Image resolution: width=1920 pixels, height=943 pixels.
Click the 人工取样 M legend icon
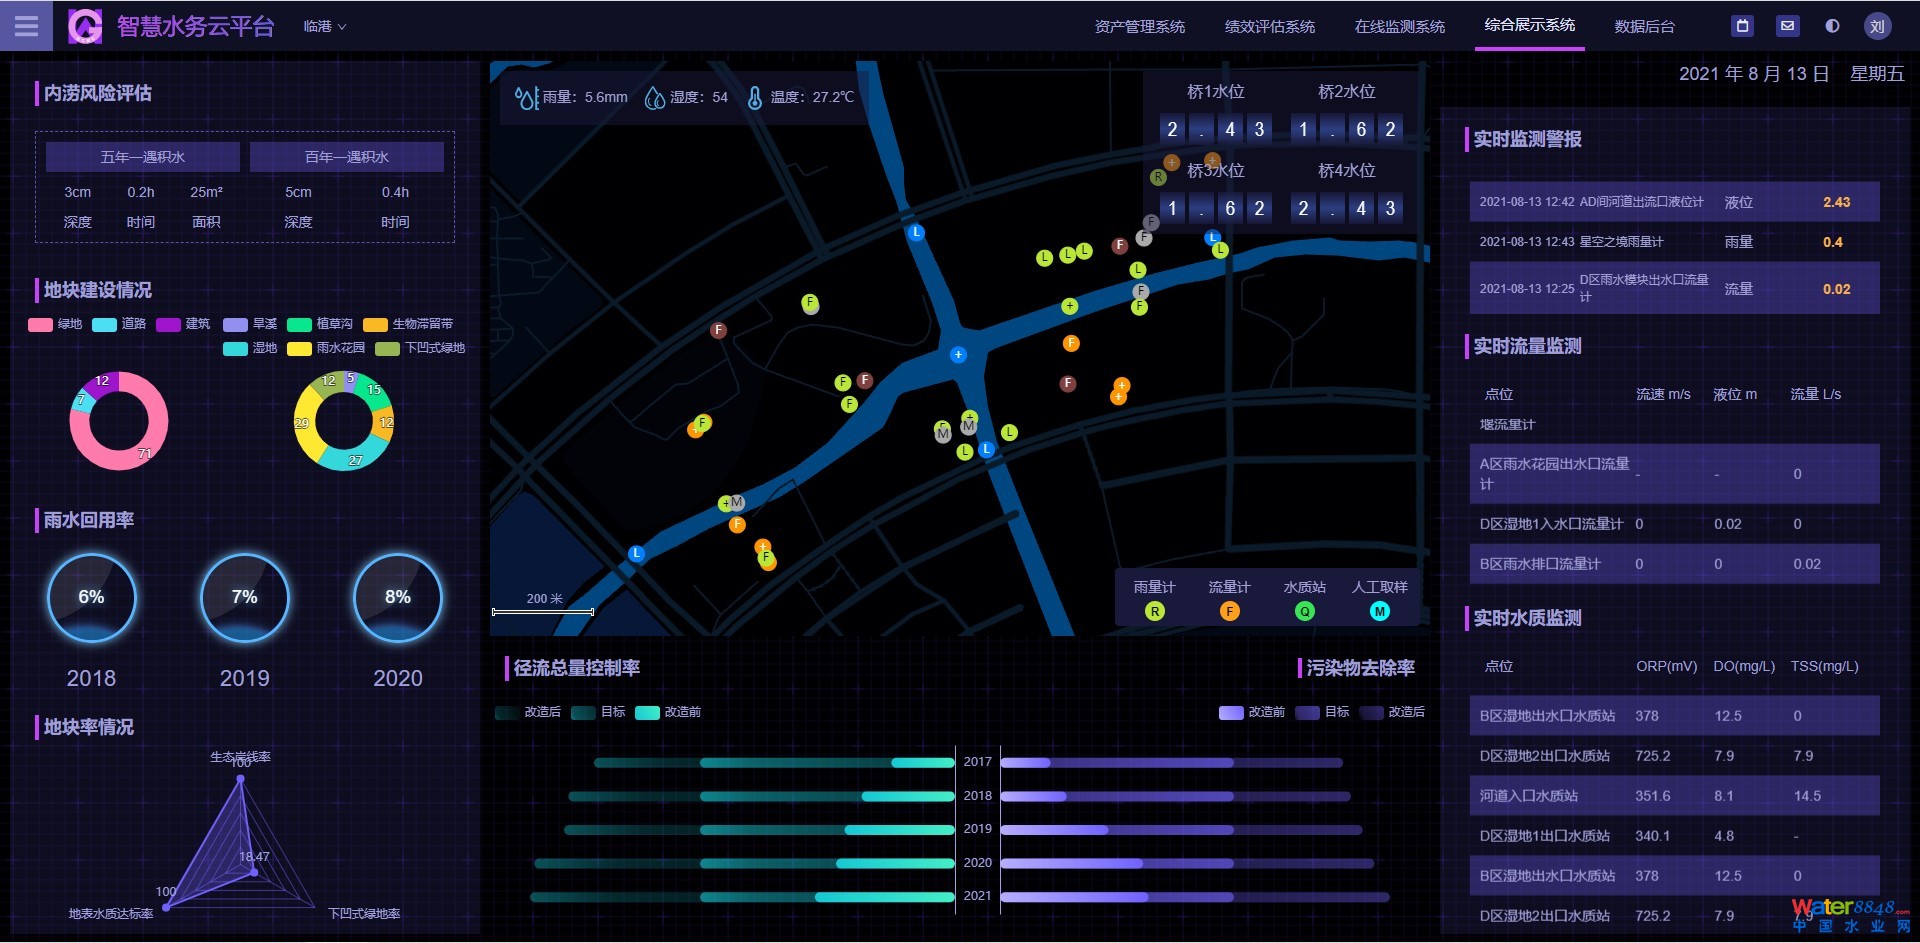point(1379,611)
